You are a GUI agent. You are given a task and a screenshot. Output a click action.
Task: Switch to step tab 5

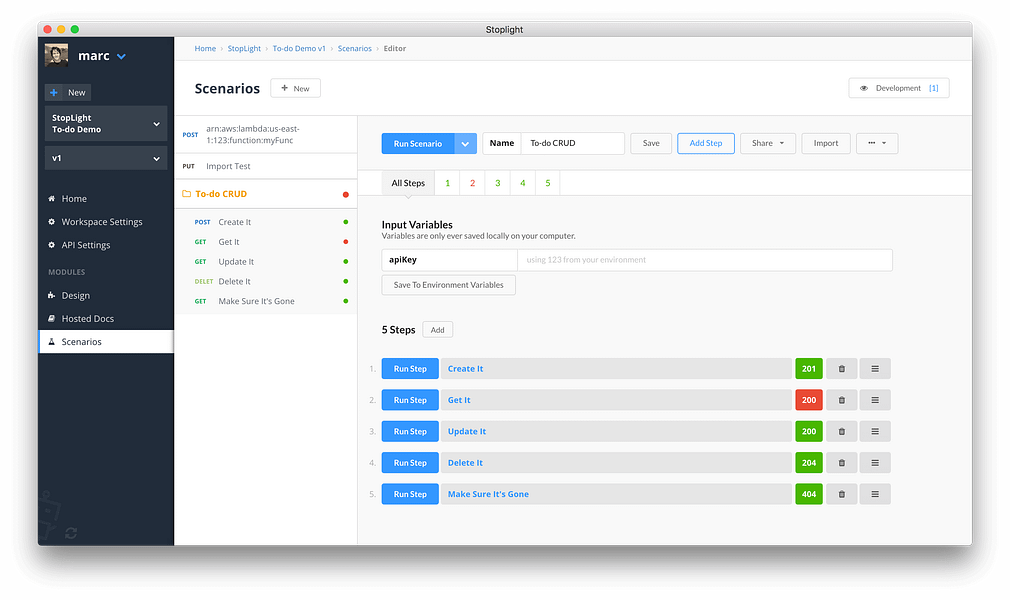pyautogui.click(x=548, y=183)
